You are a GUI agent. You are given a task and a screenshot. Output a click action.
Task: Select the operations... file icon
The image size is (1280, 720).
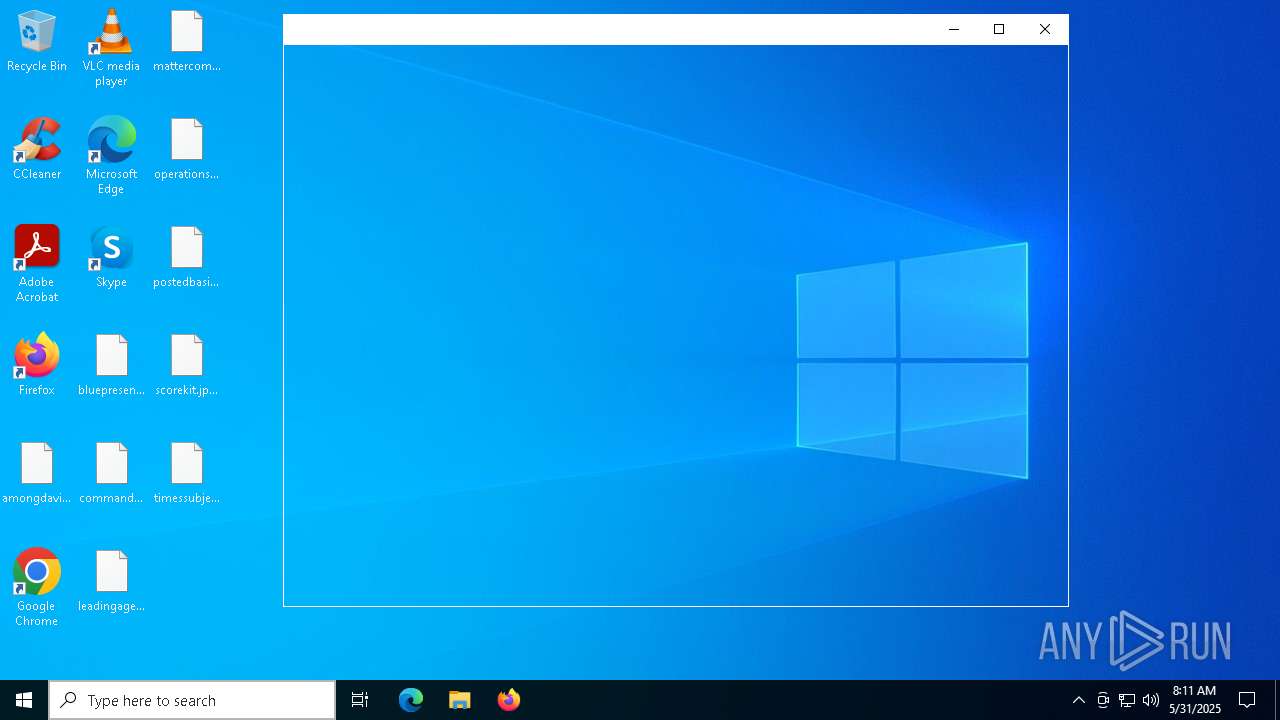[187, 149]
